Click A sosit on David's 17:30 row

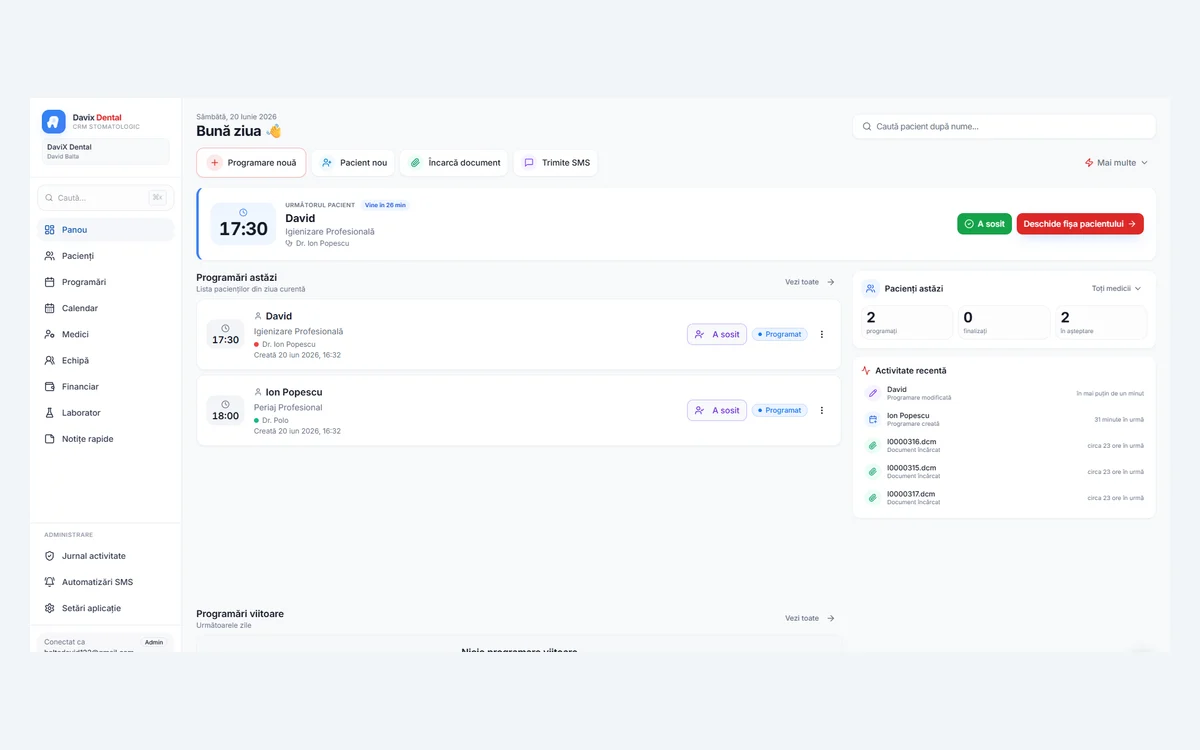point(717,334)
